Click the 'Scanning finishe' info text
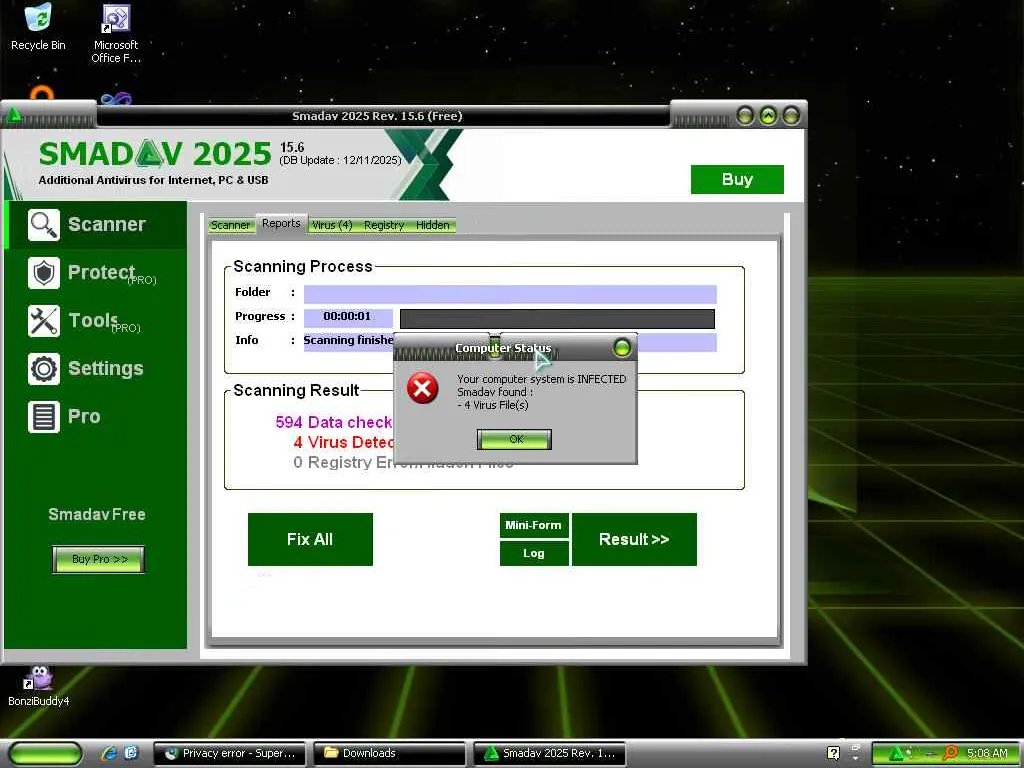Viewport: 1024px width, 768px height. (x=349, y=340)
